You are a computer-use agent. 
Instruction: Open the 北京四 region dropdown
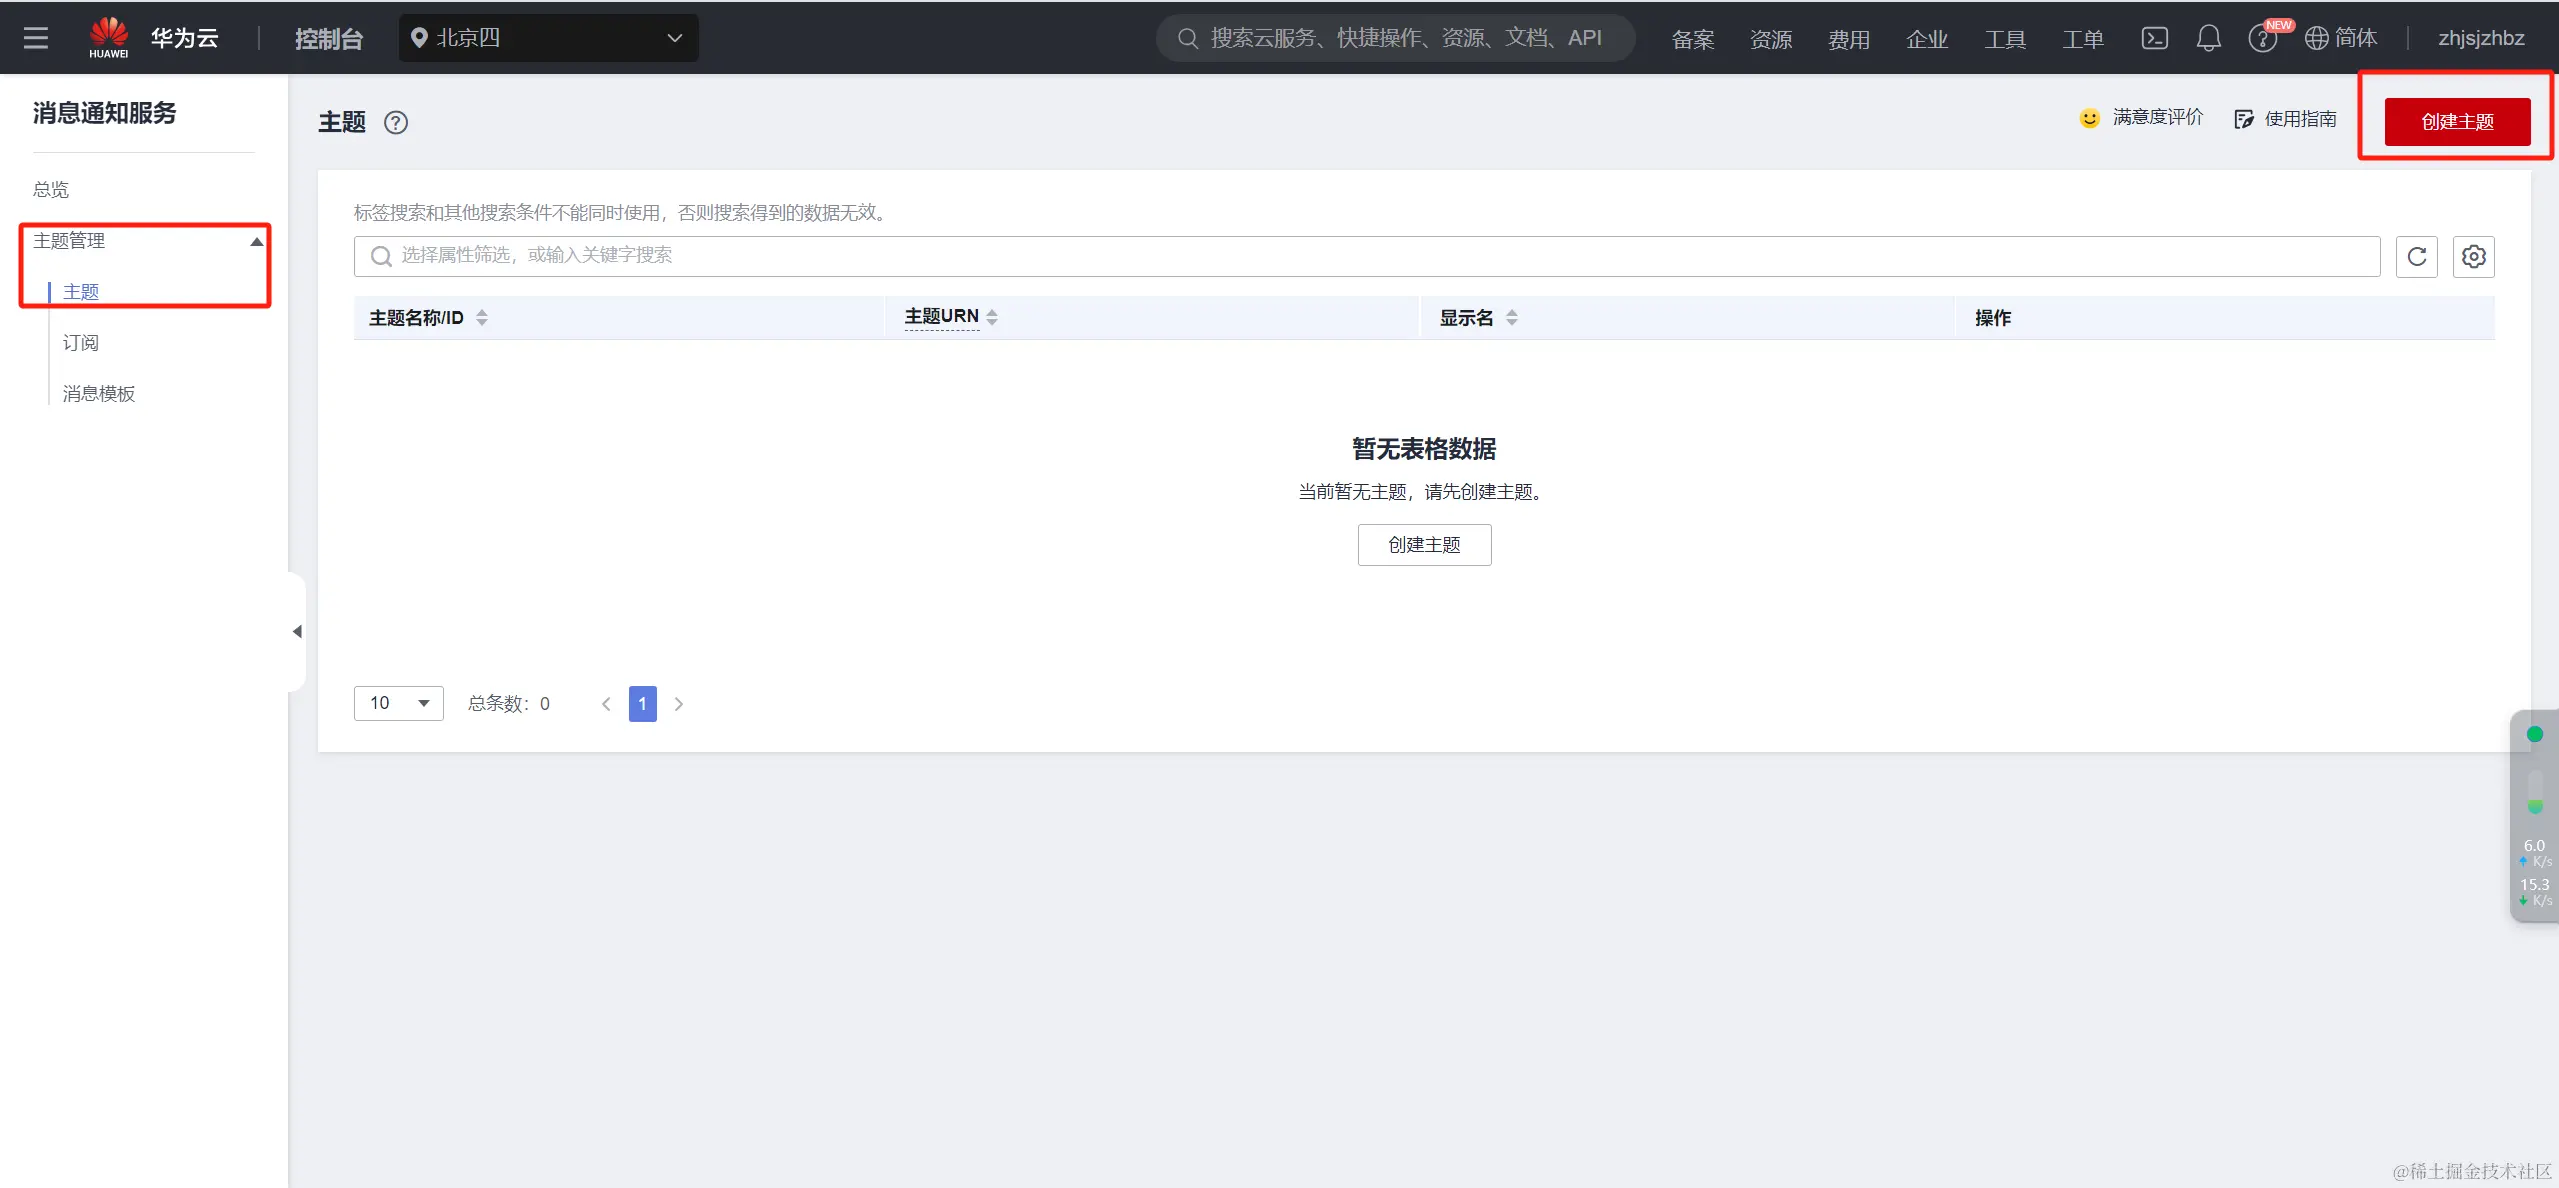click(548, 38)
